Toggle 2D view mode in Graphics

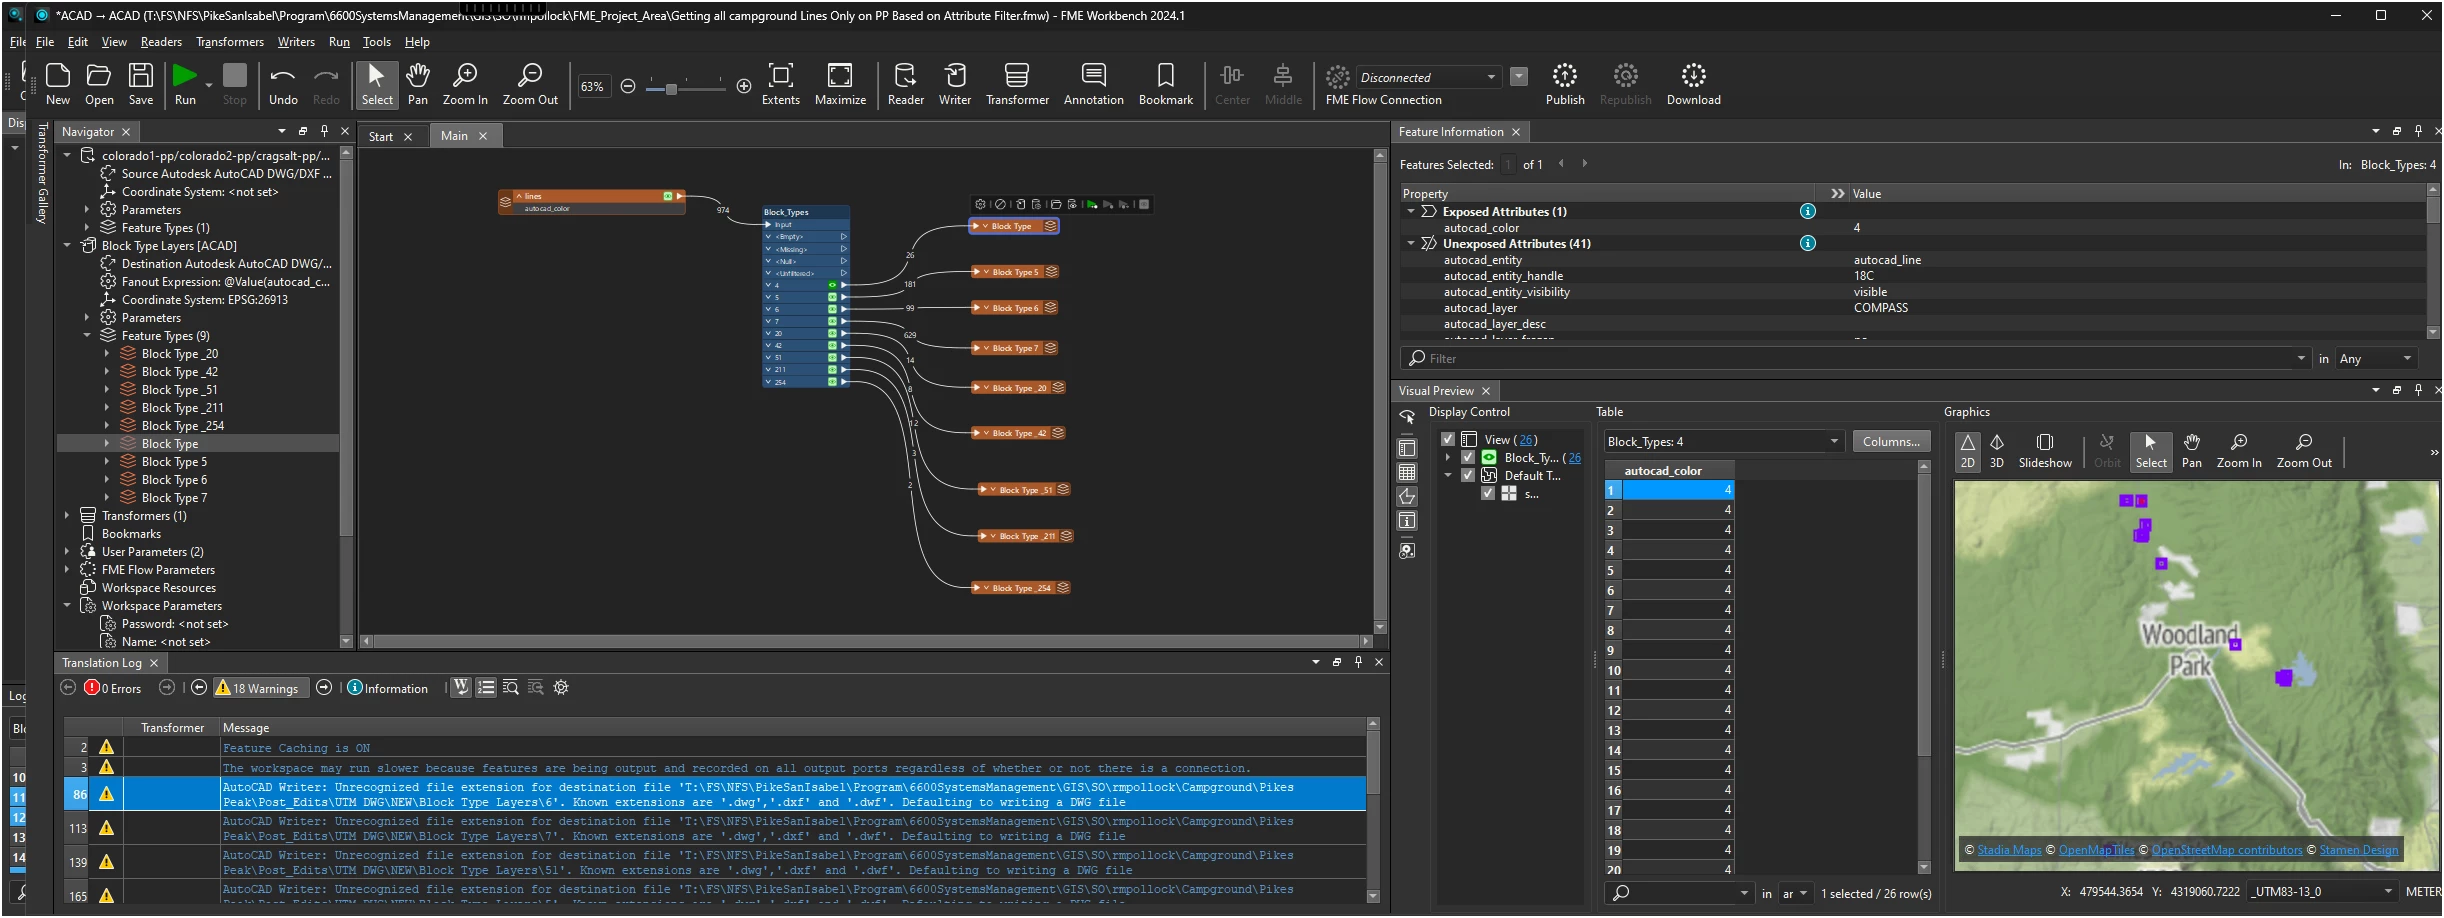pos(1967,451)
